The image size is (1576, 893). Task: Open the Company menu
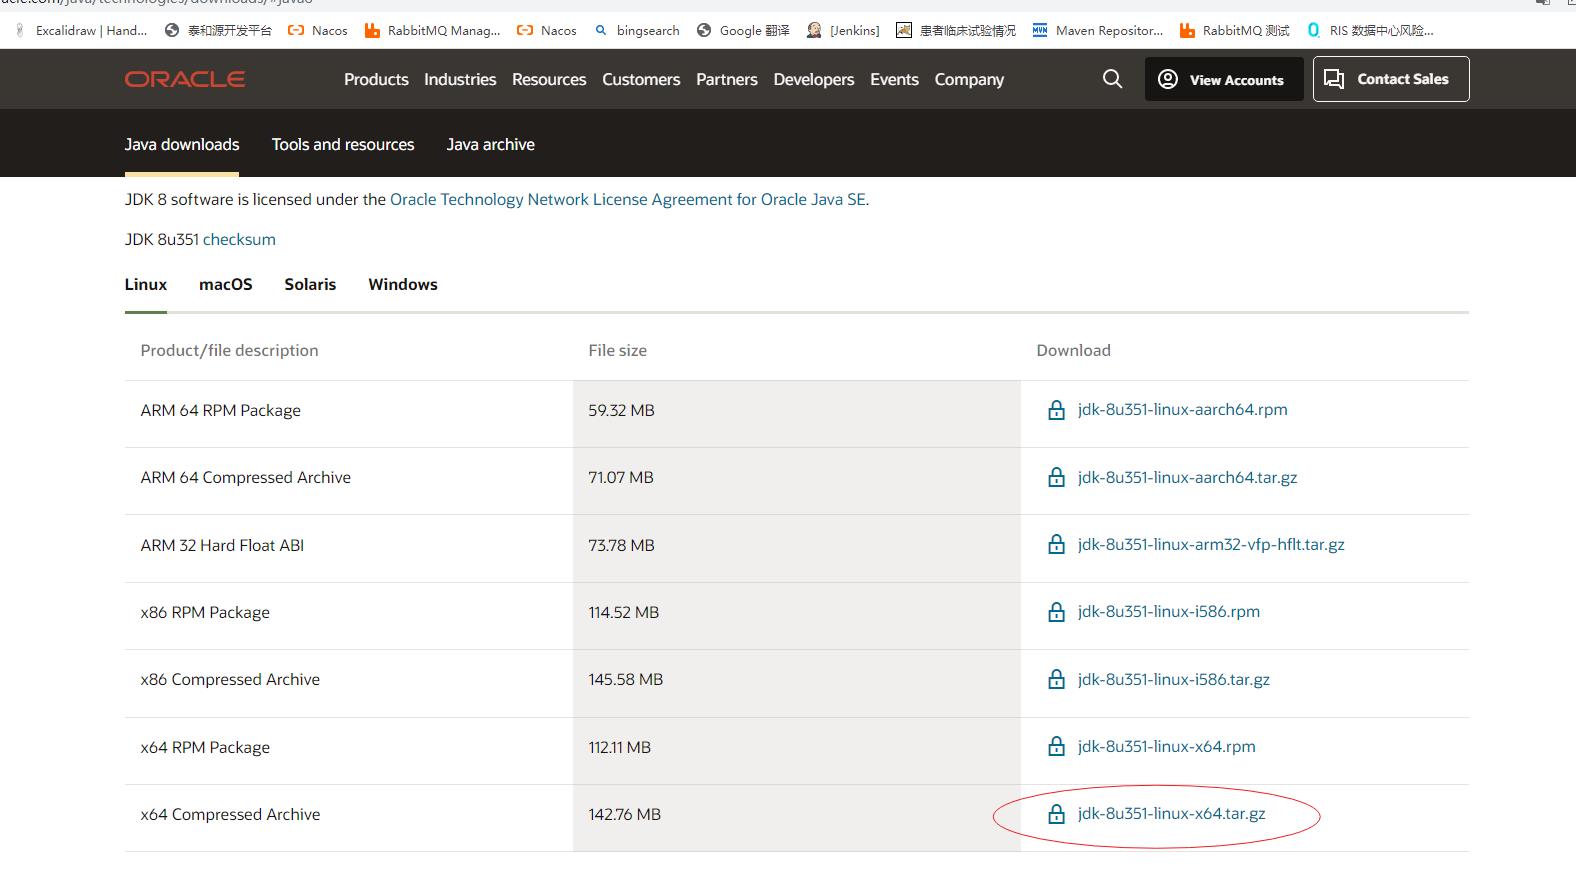pyautogui.click(x=969, y=79)
